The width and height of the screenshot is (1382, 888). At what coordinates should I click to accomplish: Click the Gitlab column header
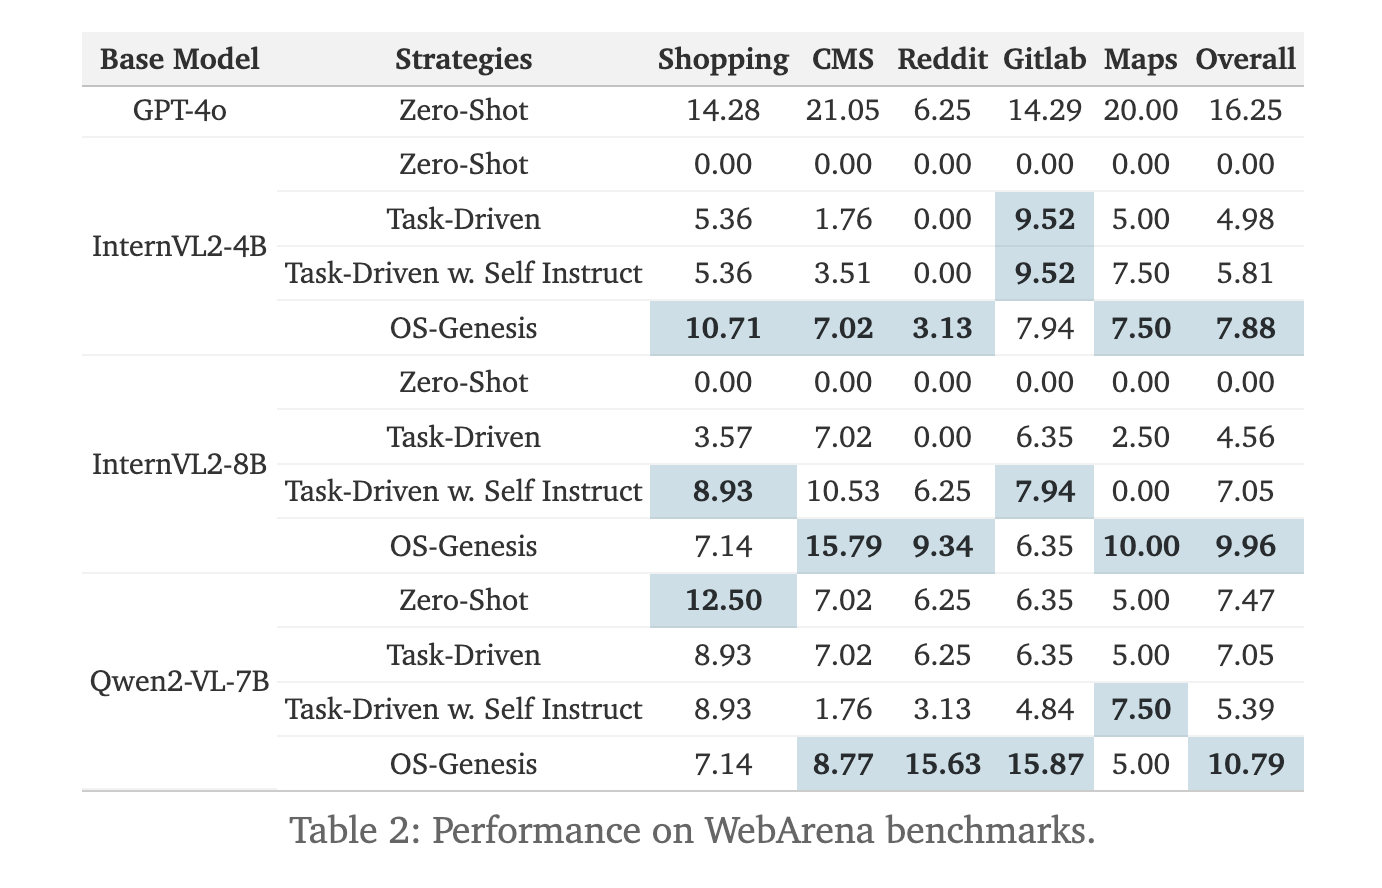pos(1044,59)
